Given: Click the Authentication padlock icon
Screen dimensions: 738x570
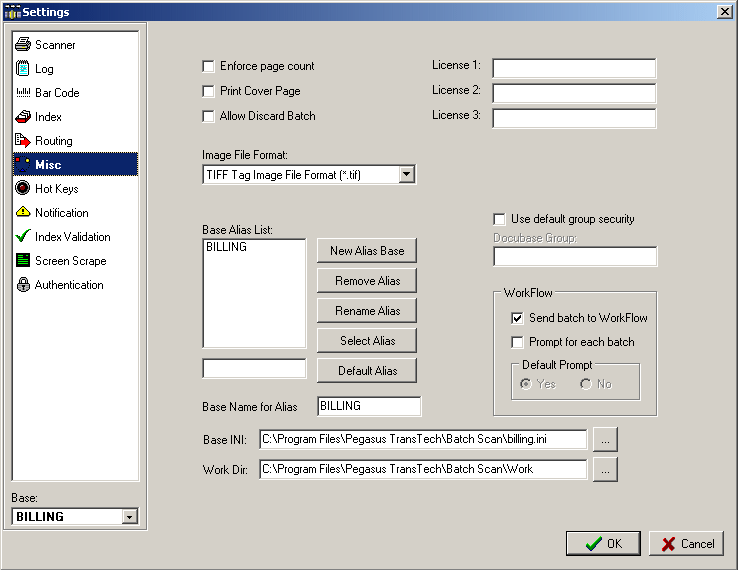Looking at the screenshot, I should point(23,284).
